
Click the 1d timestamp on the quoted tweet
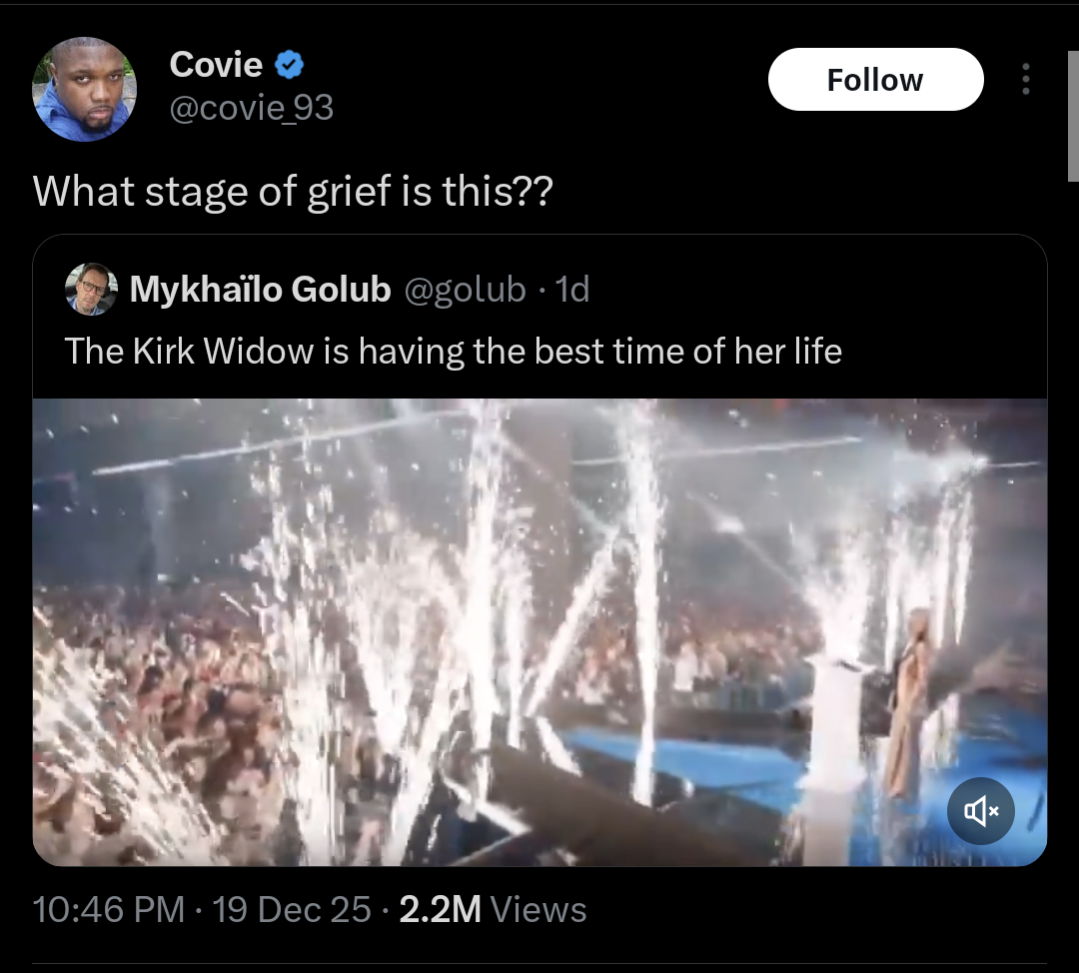[572, 290]
